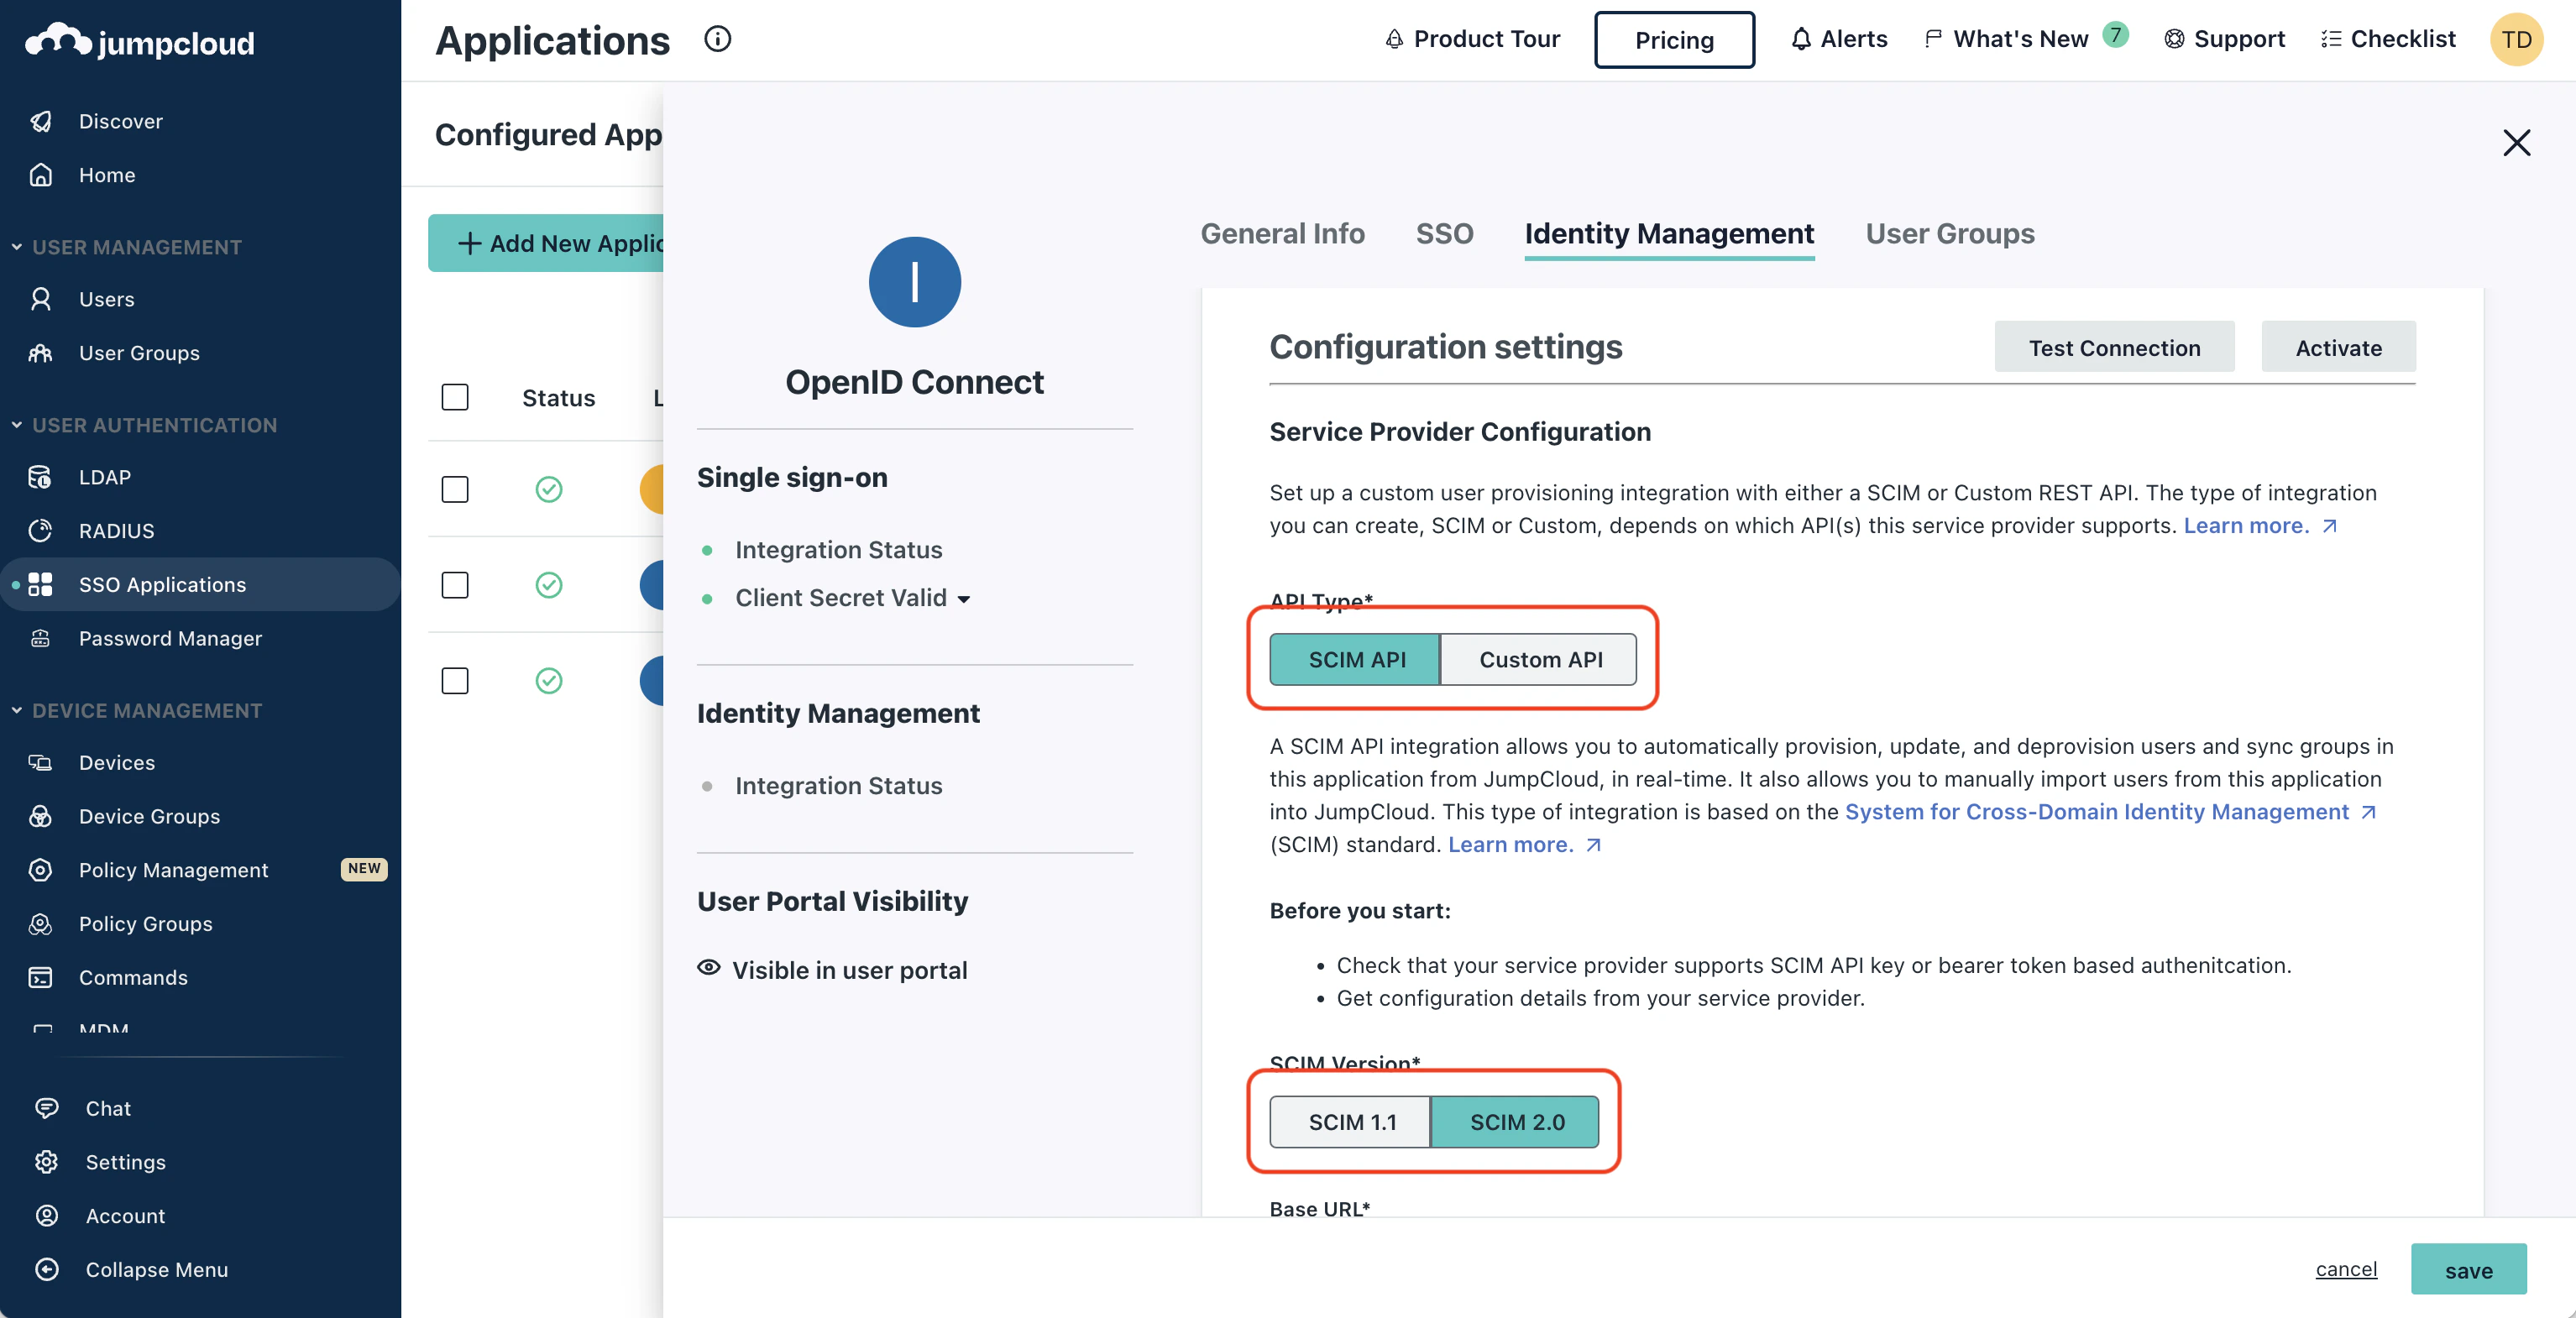Open Device Groups via its icon

41,817
